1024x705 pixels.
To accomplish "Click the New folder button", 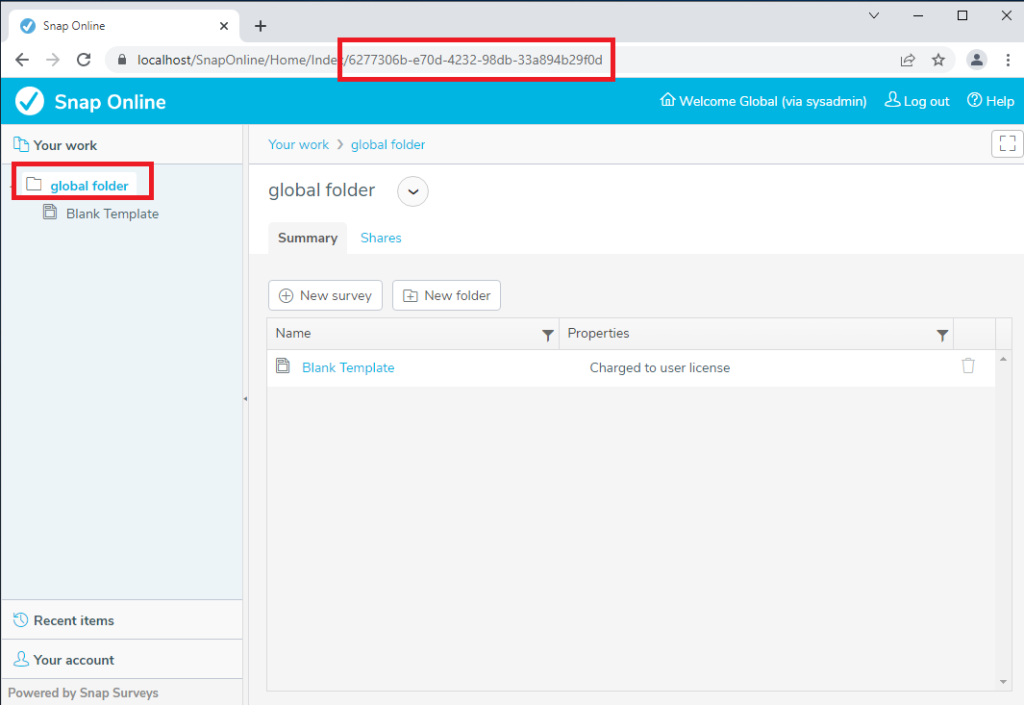I will tap(446, 295).
